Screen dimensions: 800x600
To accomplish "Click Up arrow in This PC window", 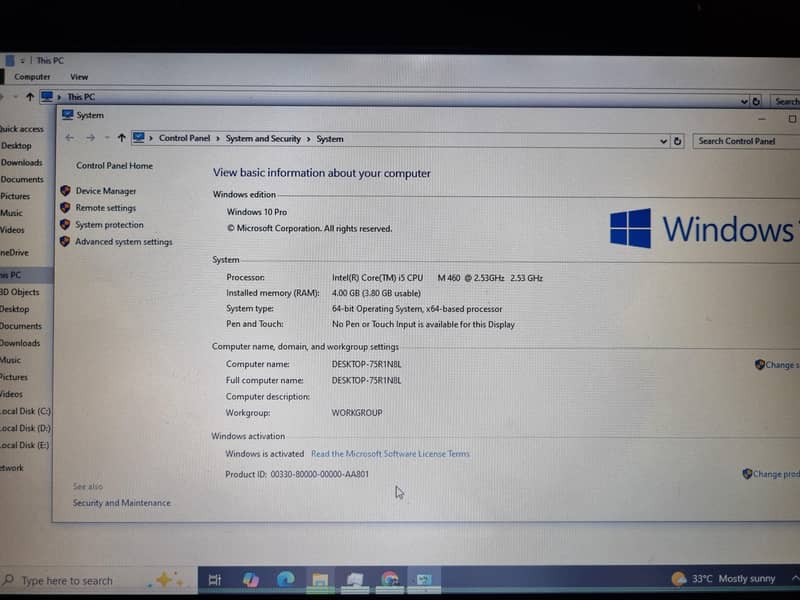I will click(30, 96).
